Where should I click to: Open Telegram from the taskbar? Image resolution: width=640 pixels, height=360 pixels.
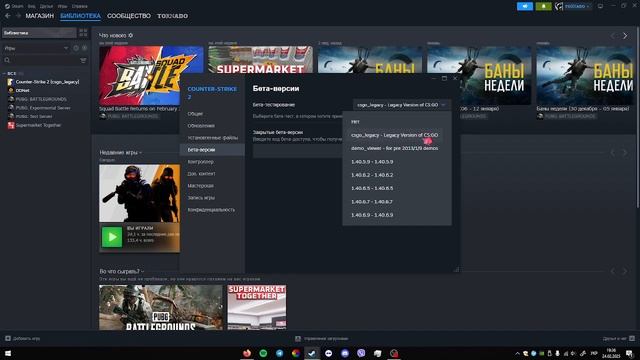[280, 353]
